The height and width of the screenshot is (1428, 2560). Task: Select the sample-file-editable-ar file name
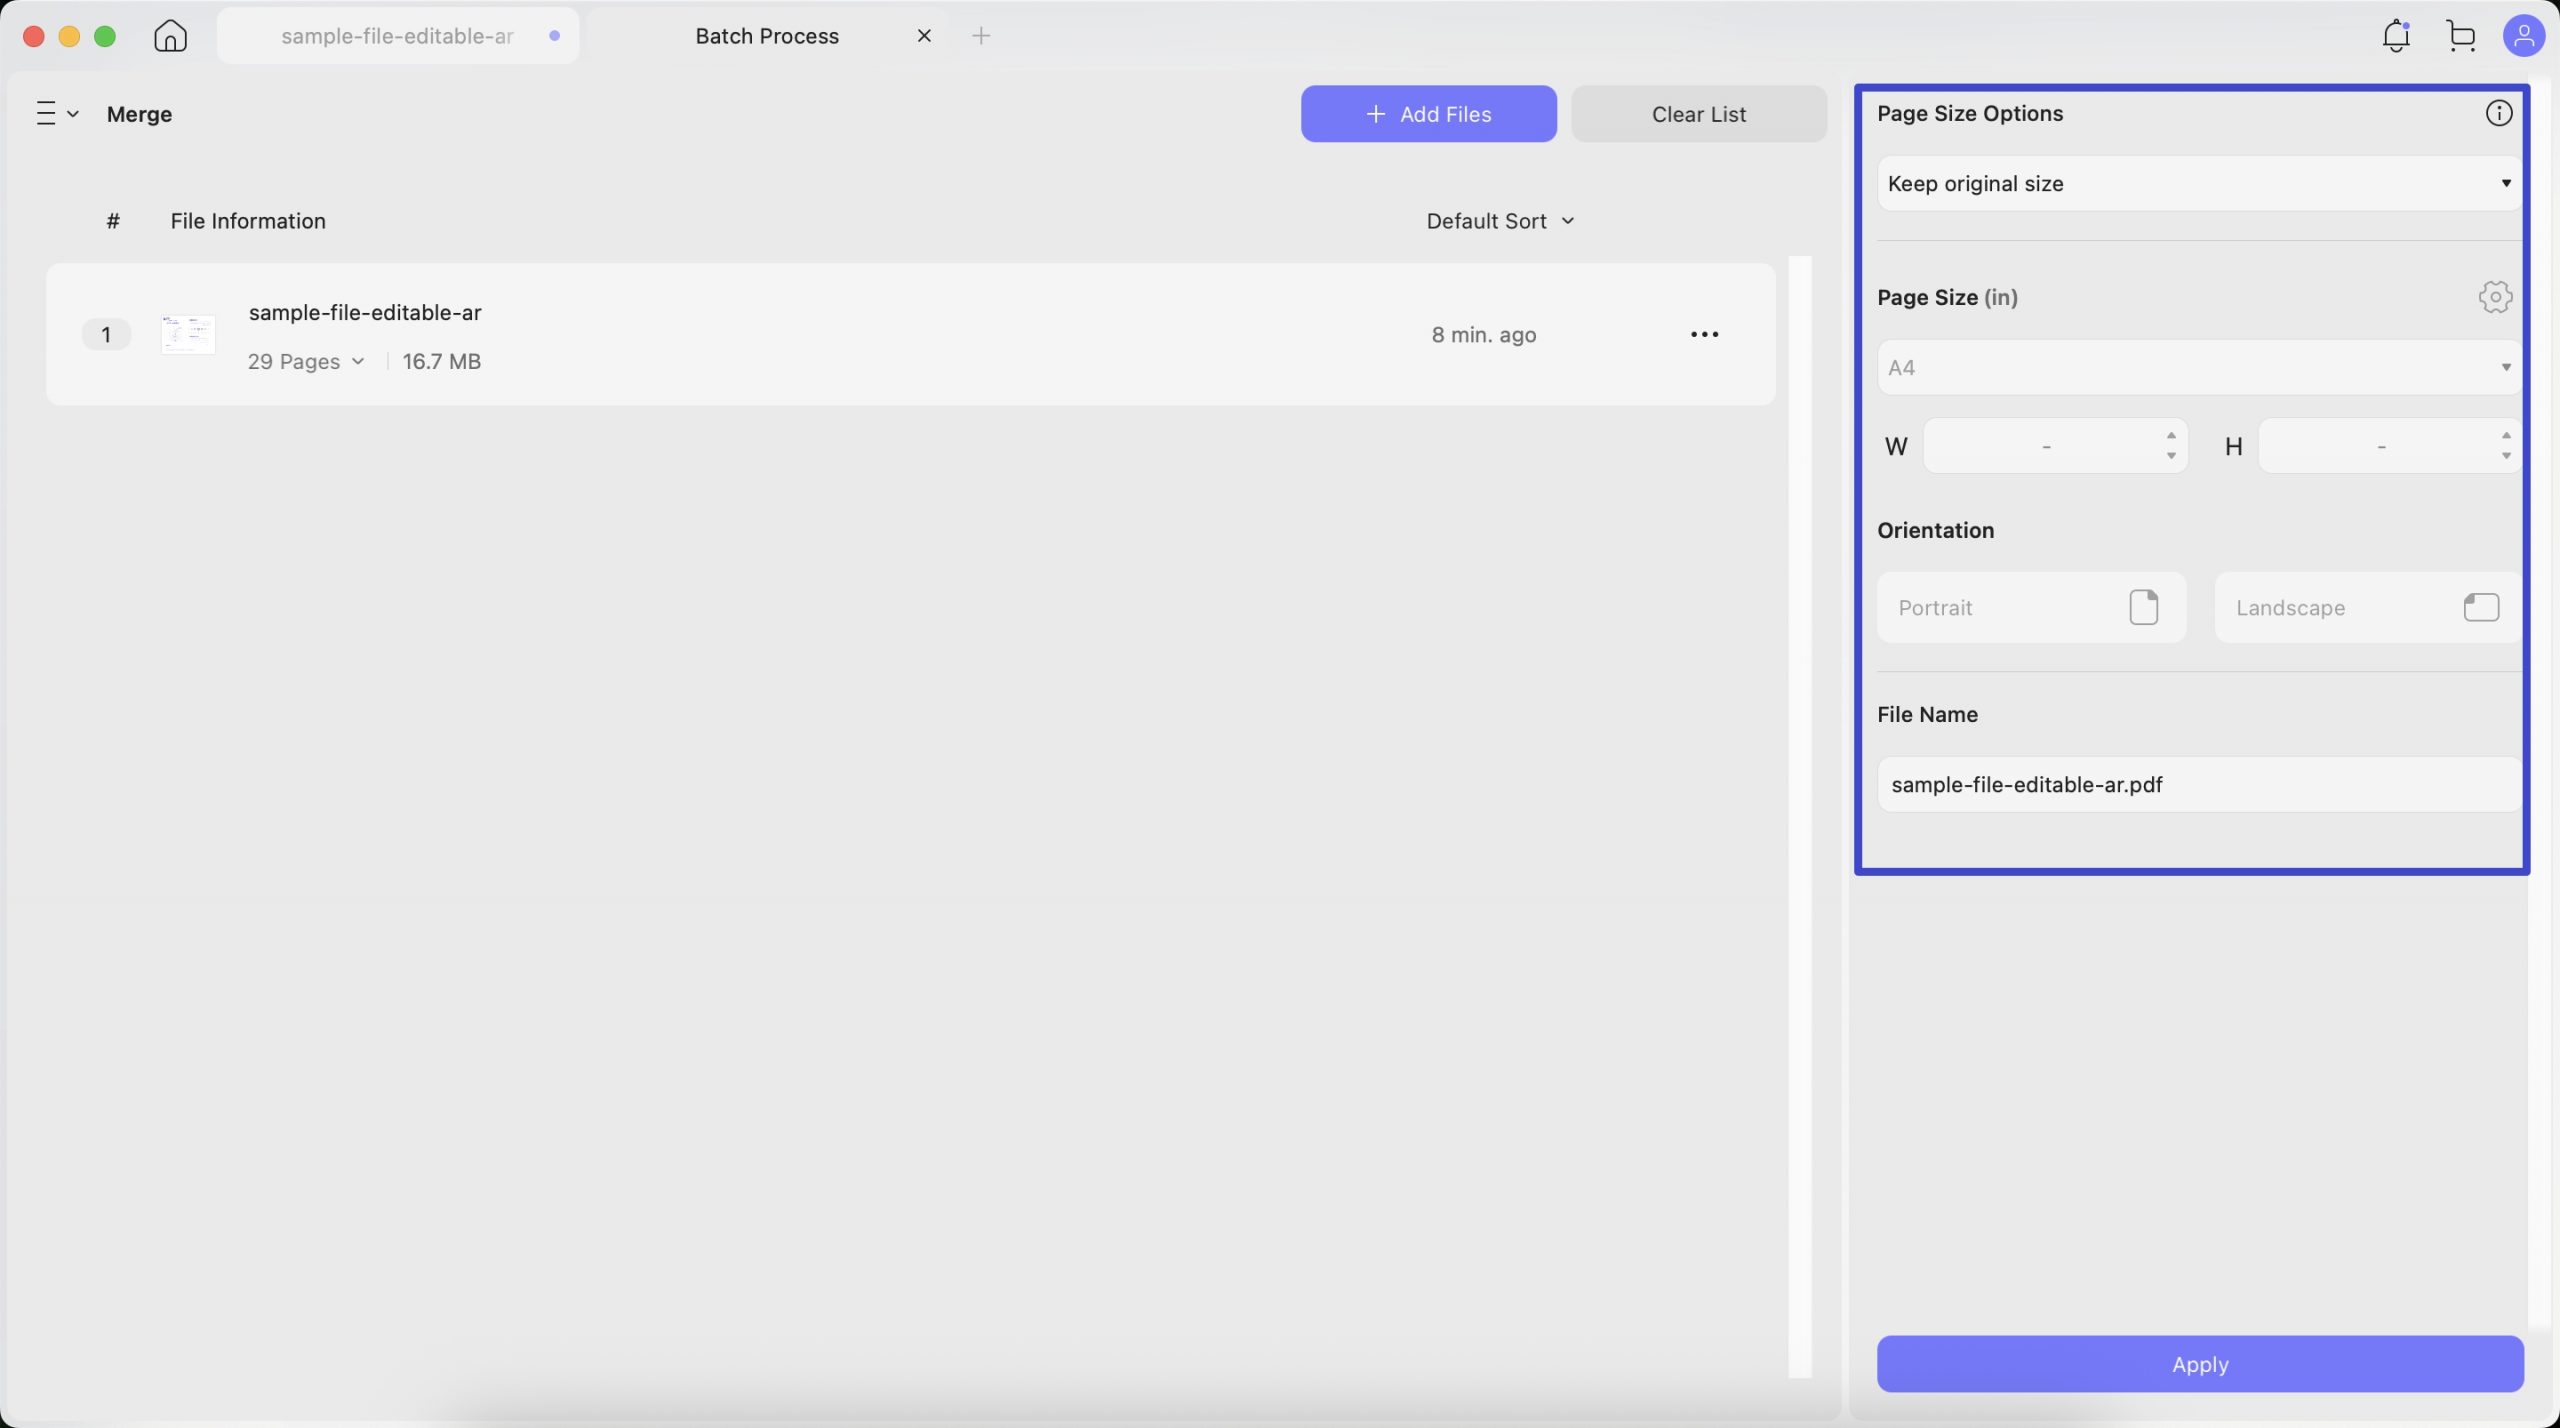pos(365,312)
